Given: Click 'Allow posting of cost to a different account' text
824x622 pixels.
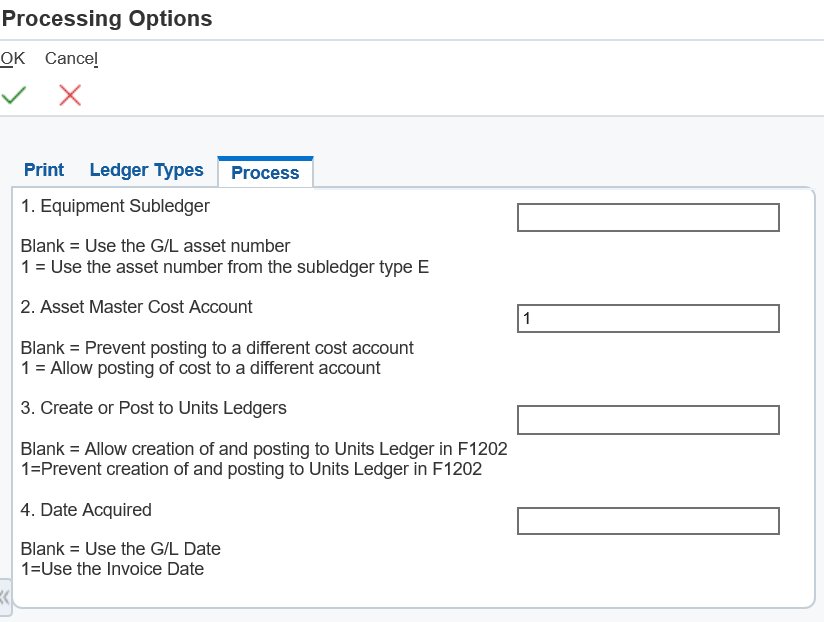Looking at the screenshot, I should (x=215, y=368).
